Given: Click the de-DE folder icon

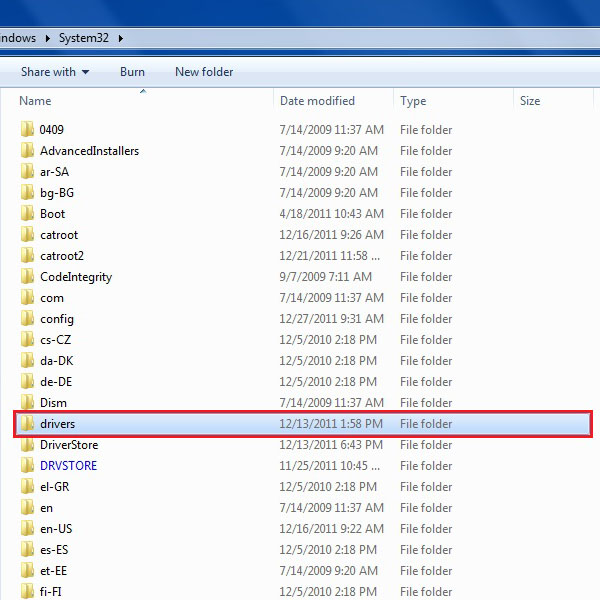Looking at the screenshot, I should (27, 382).
